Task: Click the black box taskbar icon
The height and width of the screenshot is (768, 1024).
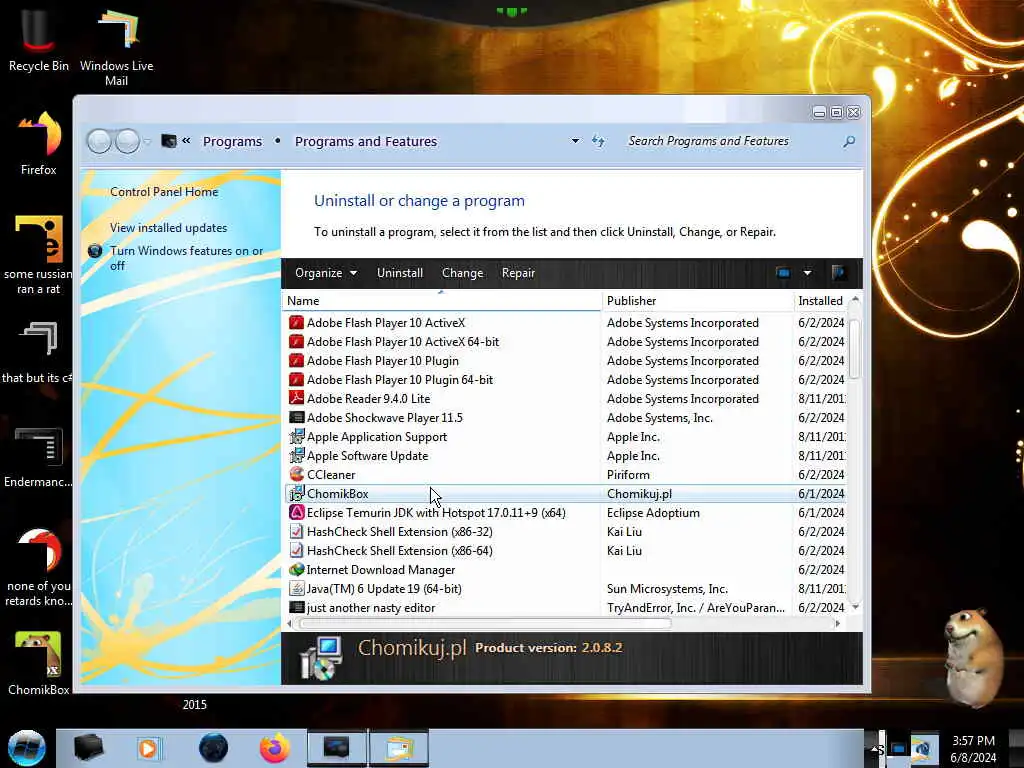Action: (88, 748)
